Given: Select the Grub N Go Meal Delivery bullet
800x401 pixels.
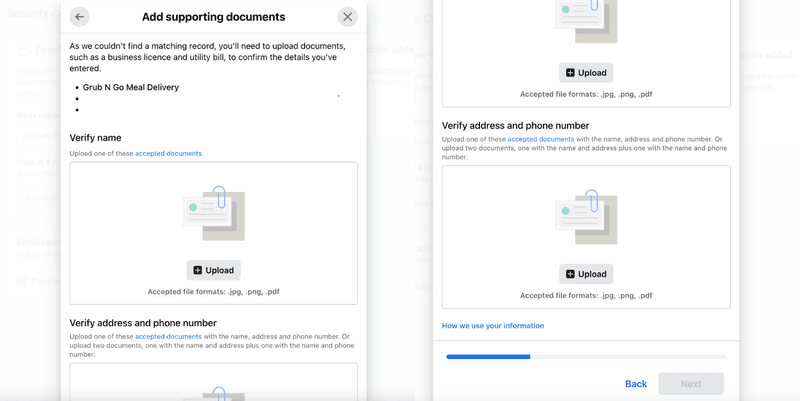Looking at the screenshot, I should pos(131,87).
